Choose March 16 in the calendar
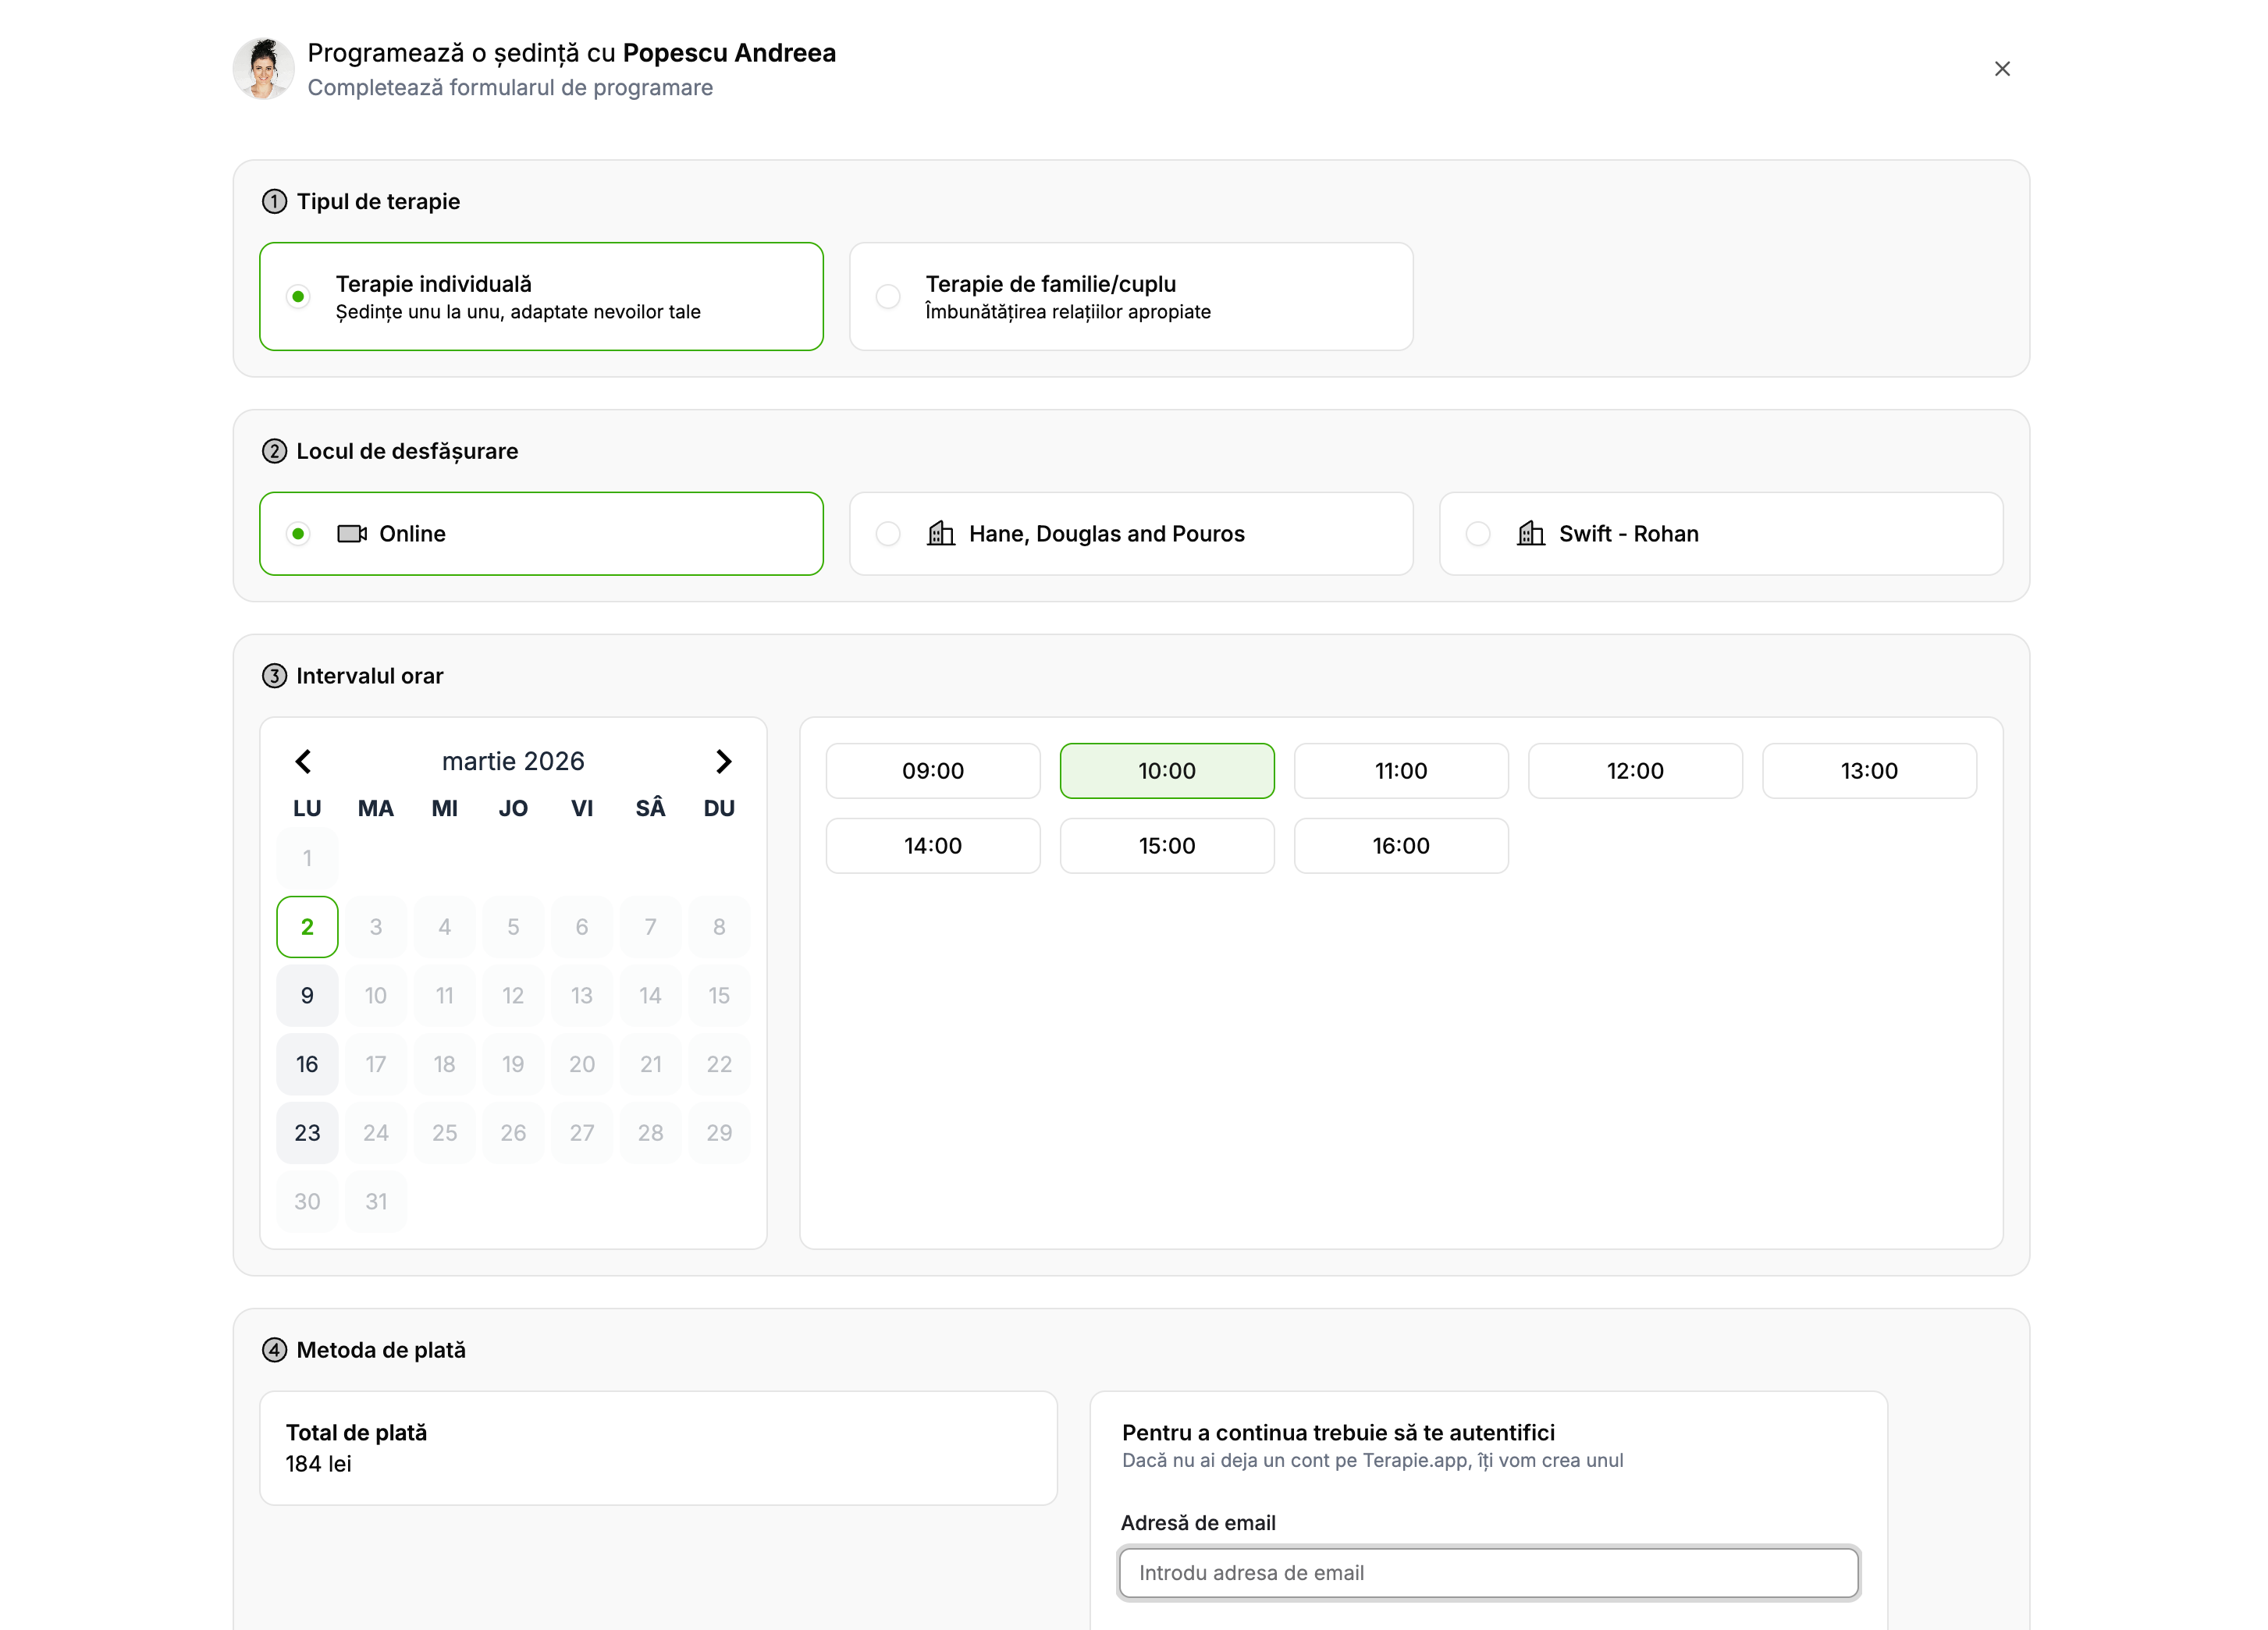The image size is (2268, 1630). coord(307,1065)
